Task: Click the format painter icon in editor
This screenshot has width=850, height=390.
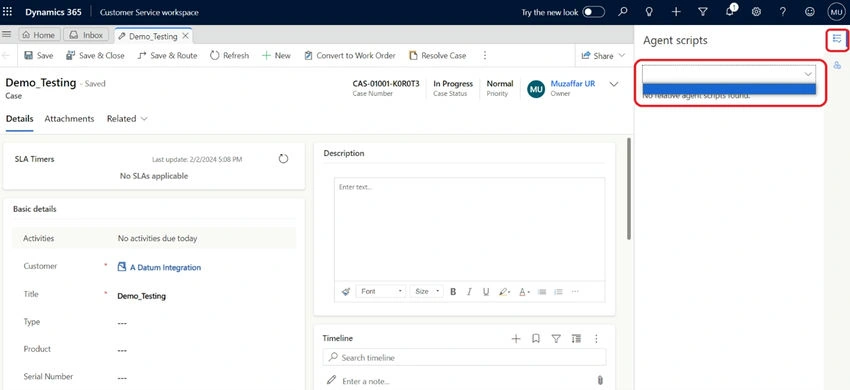Action: coord(346,292)
